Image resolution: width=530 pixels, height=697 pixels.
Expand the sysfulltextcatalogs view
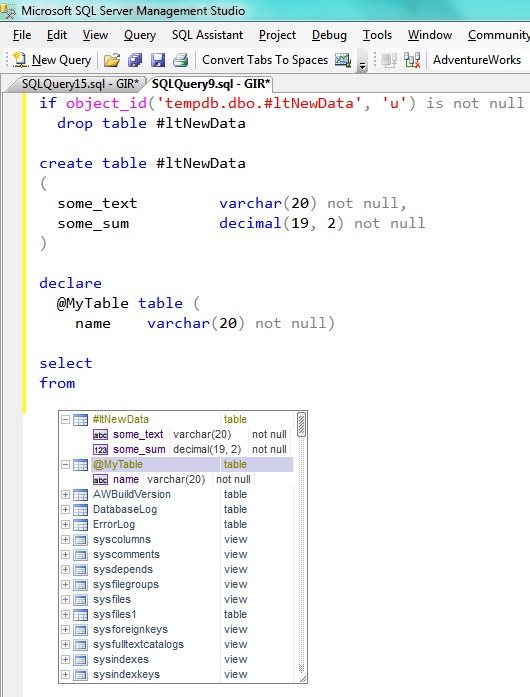[65, 645]
